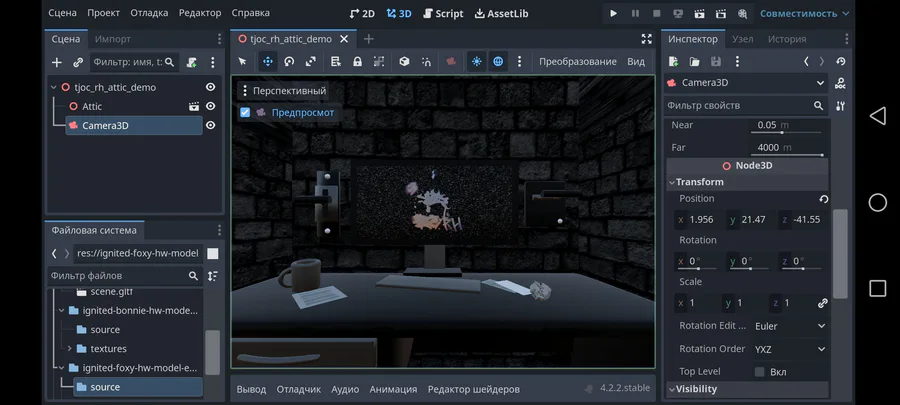Open AssetLib workspace

click(x=502, y=13)
